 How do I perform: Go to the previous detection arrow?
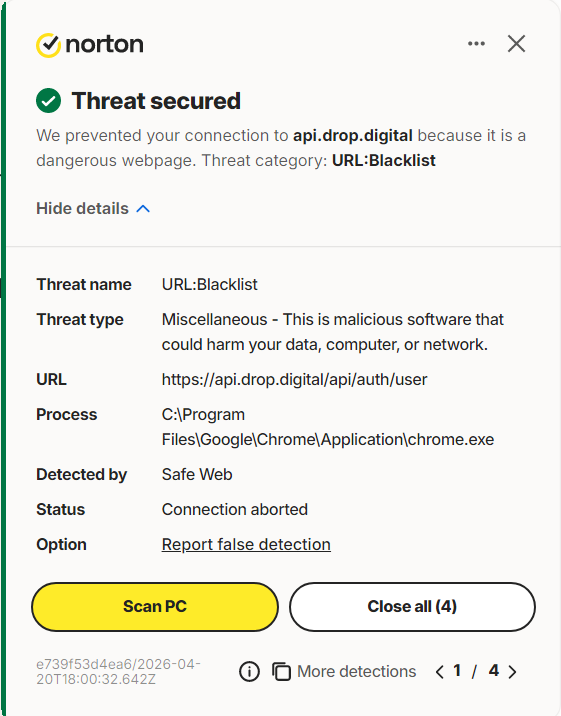440,672
